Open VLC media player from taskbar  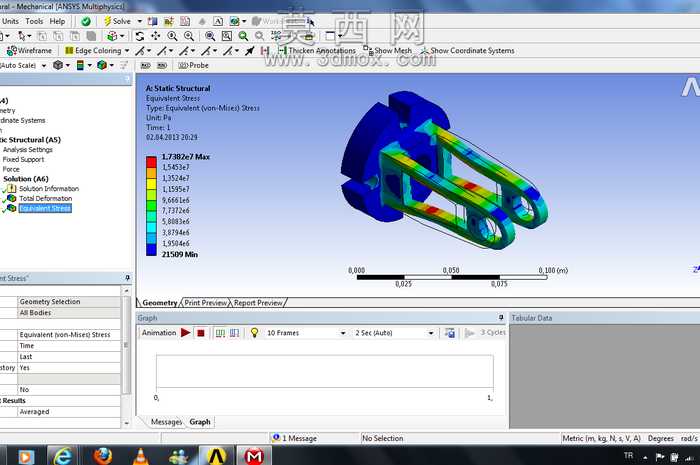[x=141, y=456]
